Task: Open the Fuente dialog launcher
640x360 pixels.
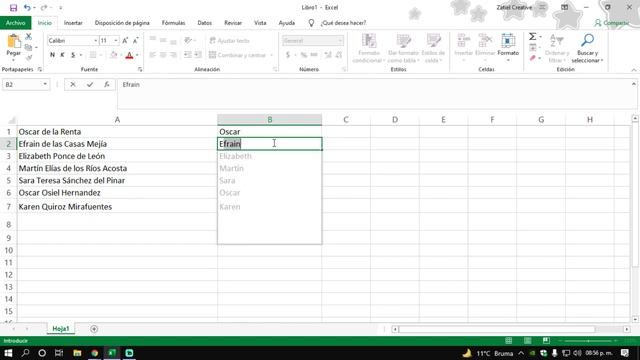Action: click(140, 70)
